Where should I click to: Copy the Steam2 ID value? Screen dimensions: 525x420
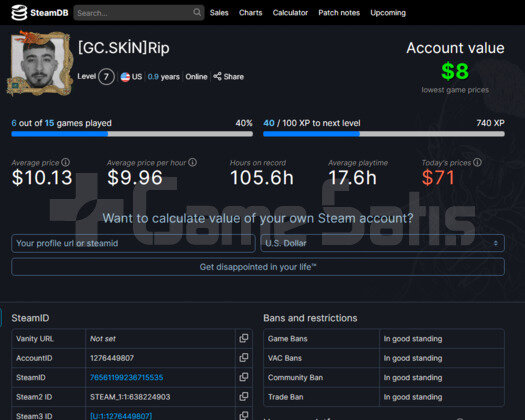click(244, 397)
